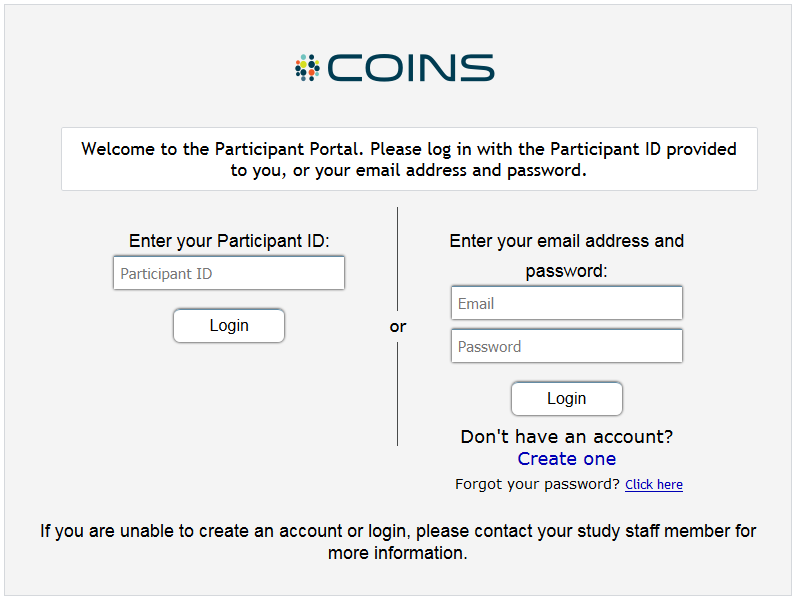Click the vertical divider line below 'or'
Screen dimensions: 797x600
pyautogui.click(x=398, y=395)
